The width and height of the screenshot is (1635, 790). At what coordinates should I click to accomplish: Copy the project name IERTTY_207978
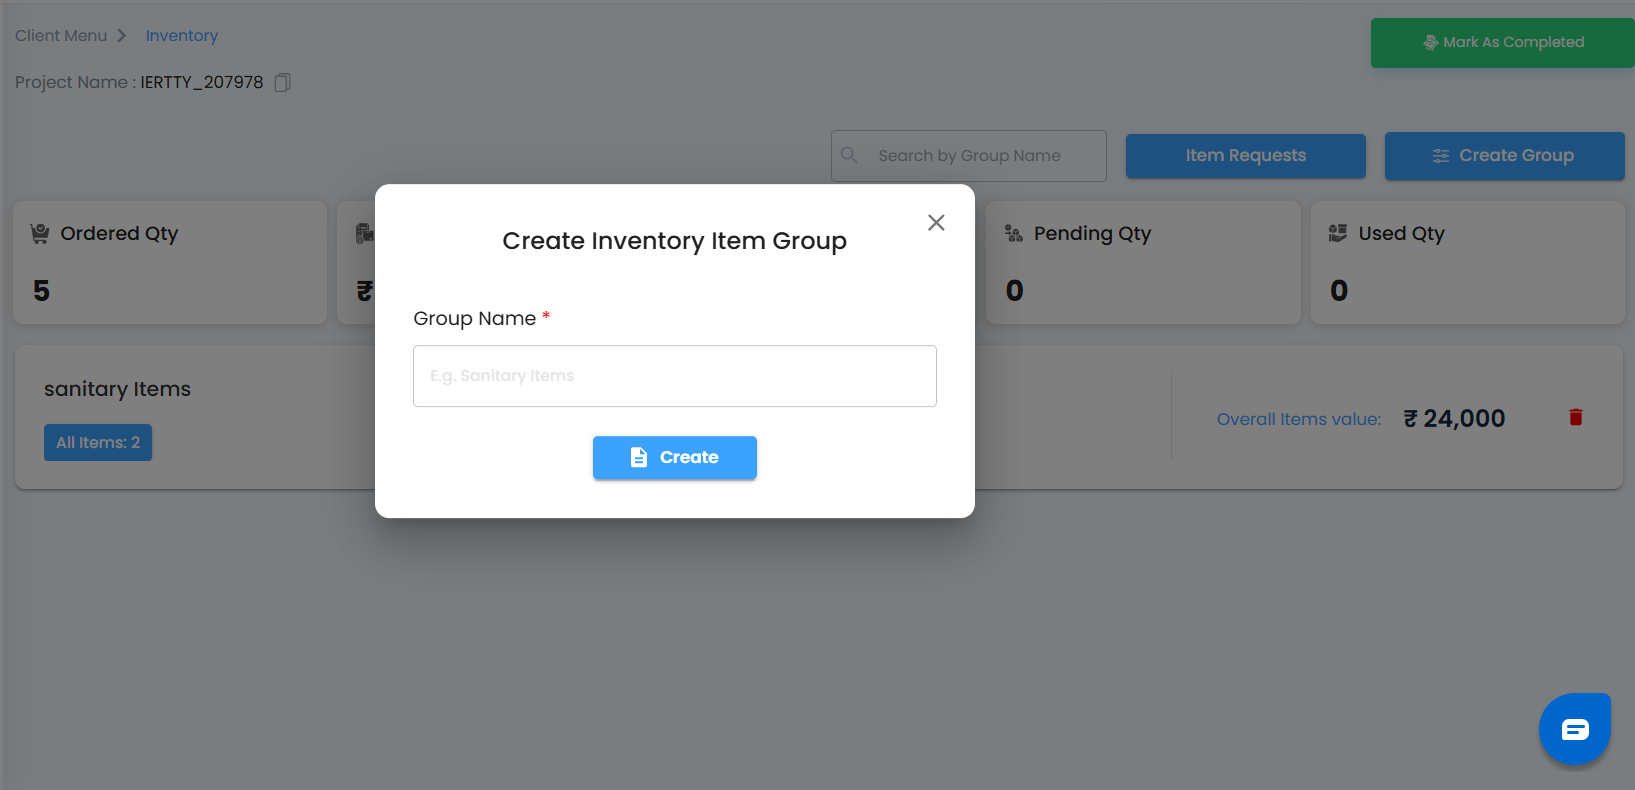(283, 82)
